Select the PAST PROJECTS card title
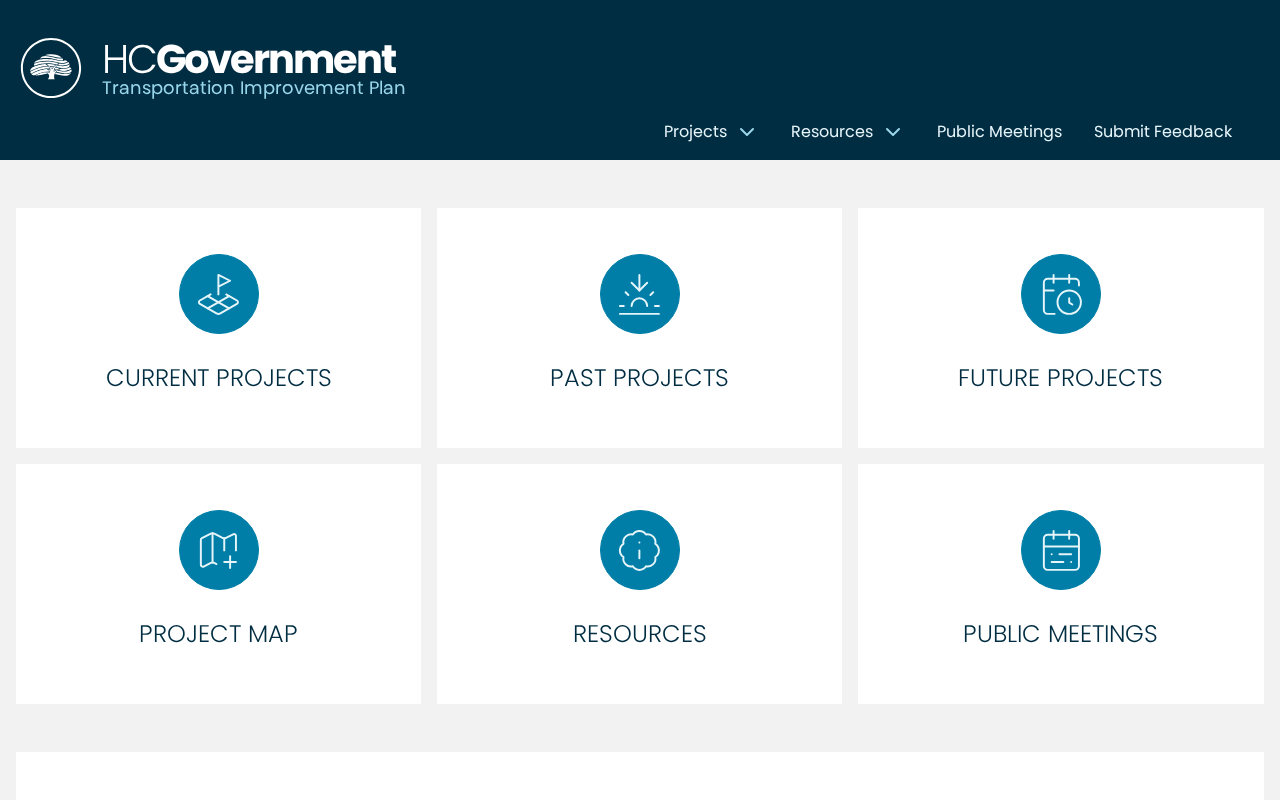 click(x=640, y=378)
